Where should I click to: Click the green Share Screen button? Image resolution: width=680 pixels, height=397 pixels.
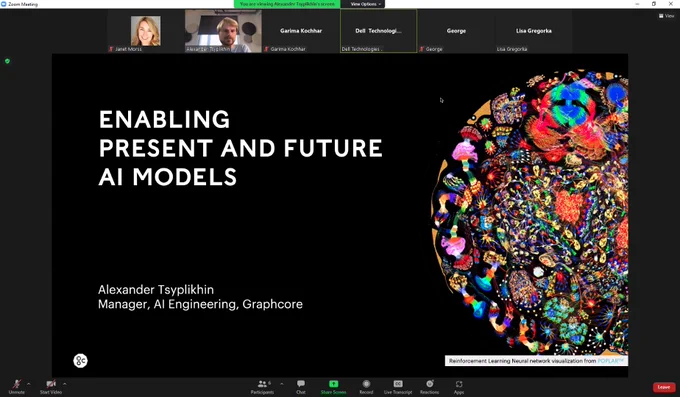(333, 386)
